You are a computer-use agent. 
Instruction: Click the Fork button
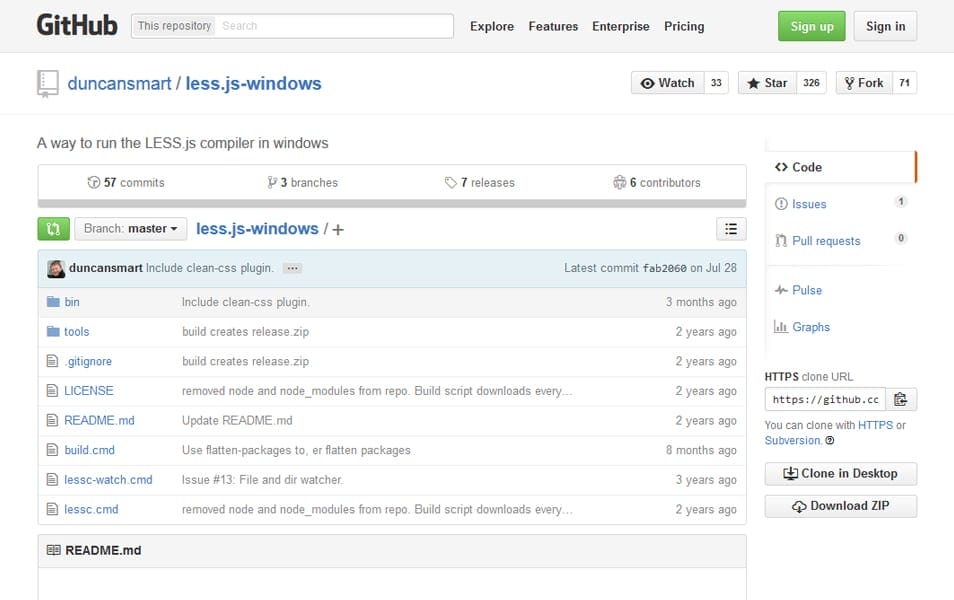[864, 83]
